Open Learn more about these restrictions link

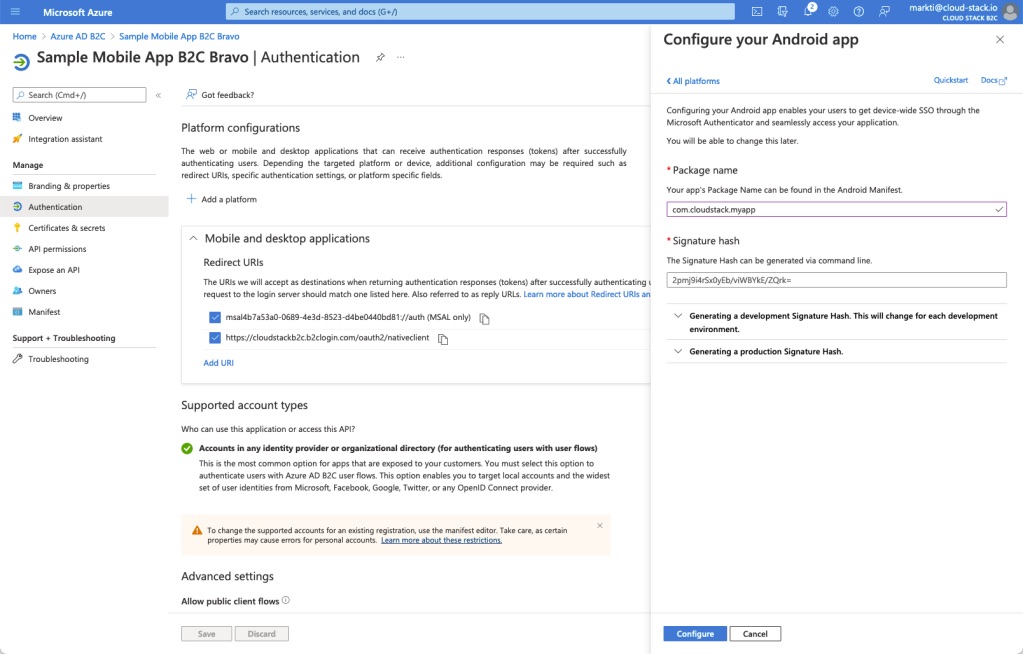coord(441,540)
